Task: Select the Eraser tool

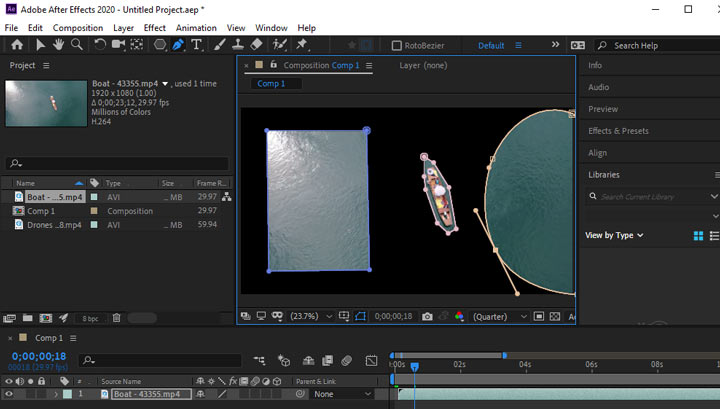Action: tap(256, 45)
